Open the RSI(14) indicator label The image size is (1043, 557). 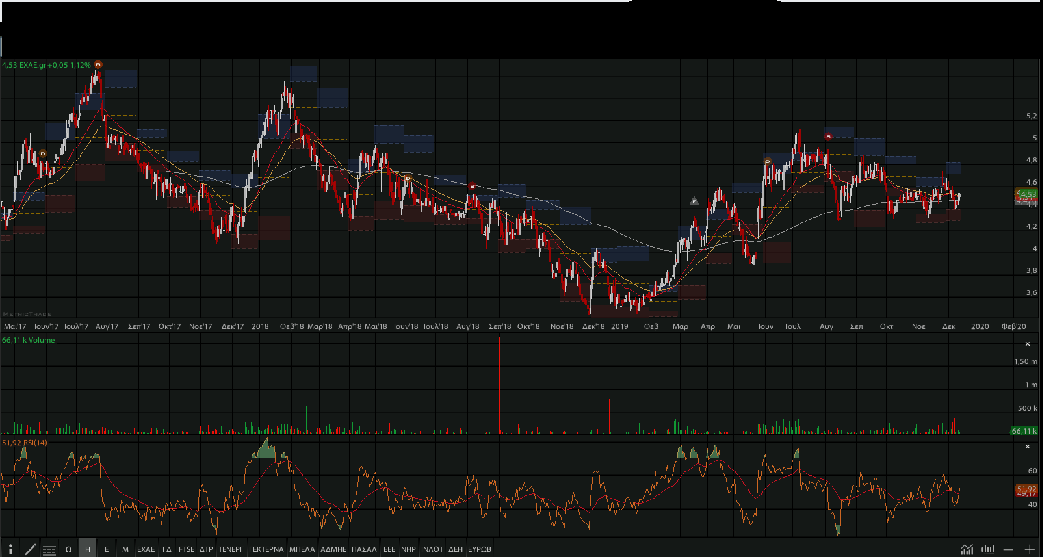coord(24,441)
